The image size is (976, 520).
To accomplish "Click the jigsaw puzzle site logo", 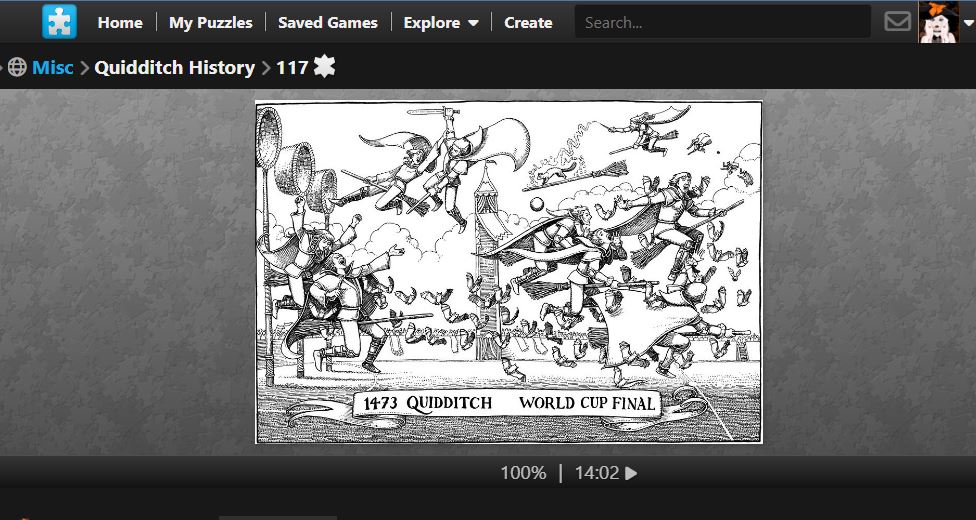I will 59,22.
